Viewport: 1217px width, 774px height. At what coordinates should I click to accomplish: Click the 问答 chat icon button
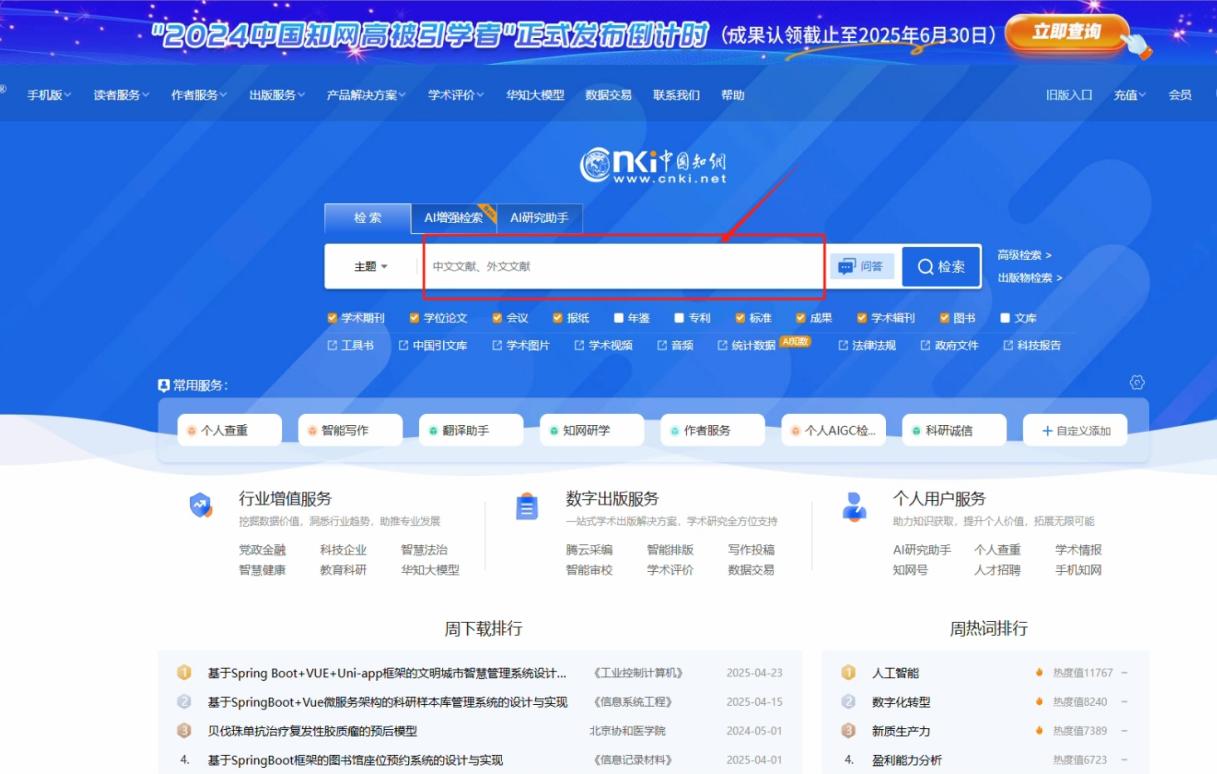861,267
